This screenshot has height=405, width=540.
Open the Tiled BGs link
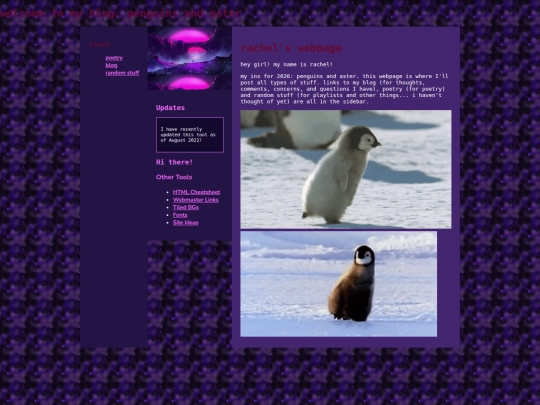click(186, 207)
